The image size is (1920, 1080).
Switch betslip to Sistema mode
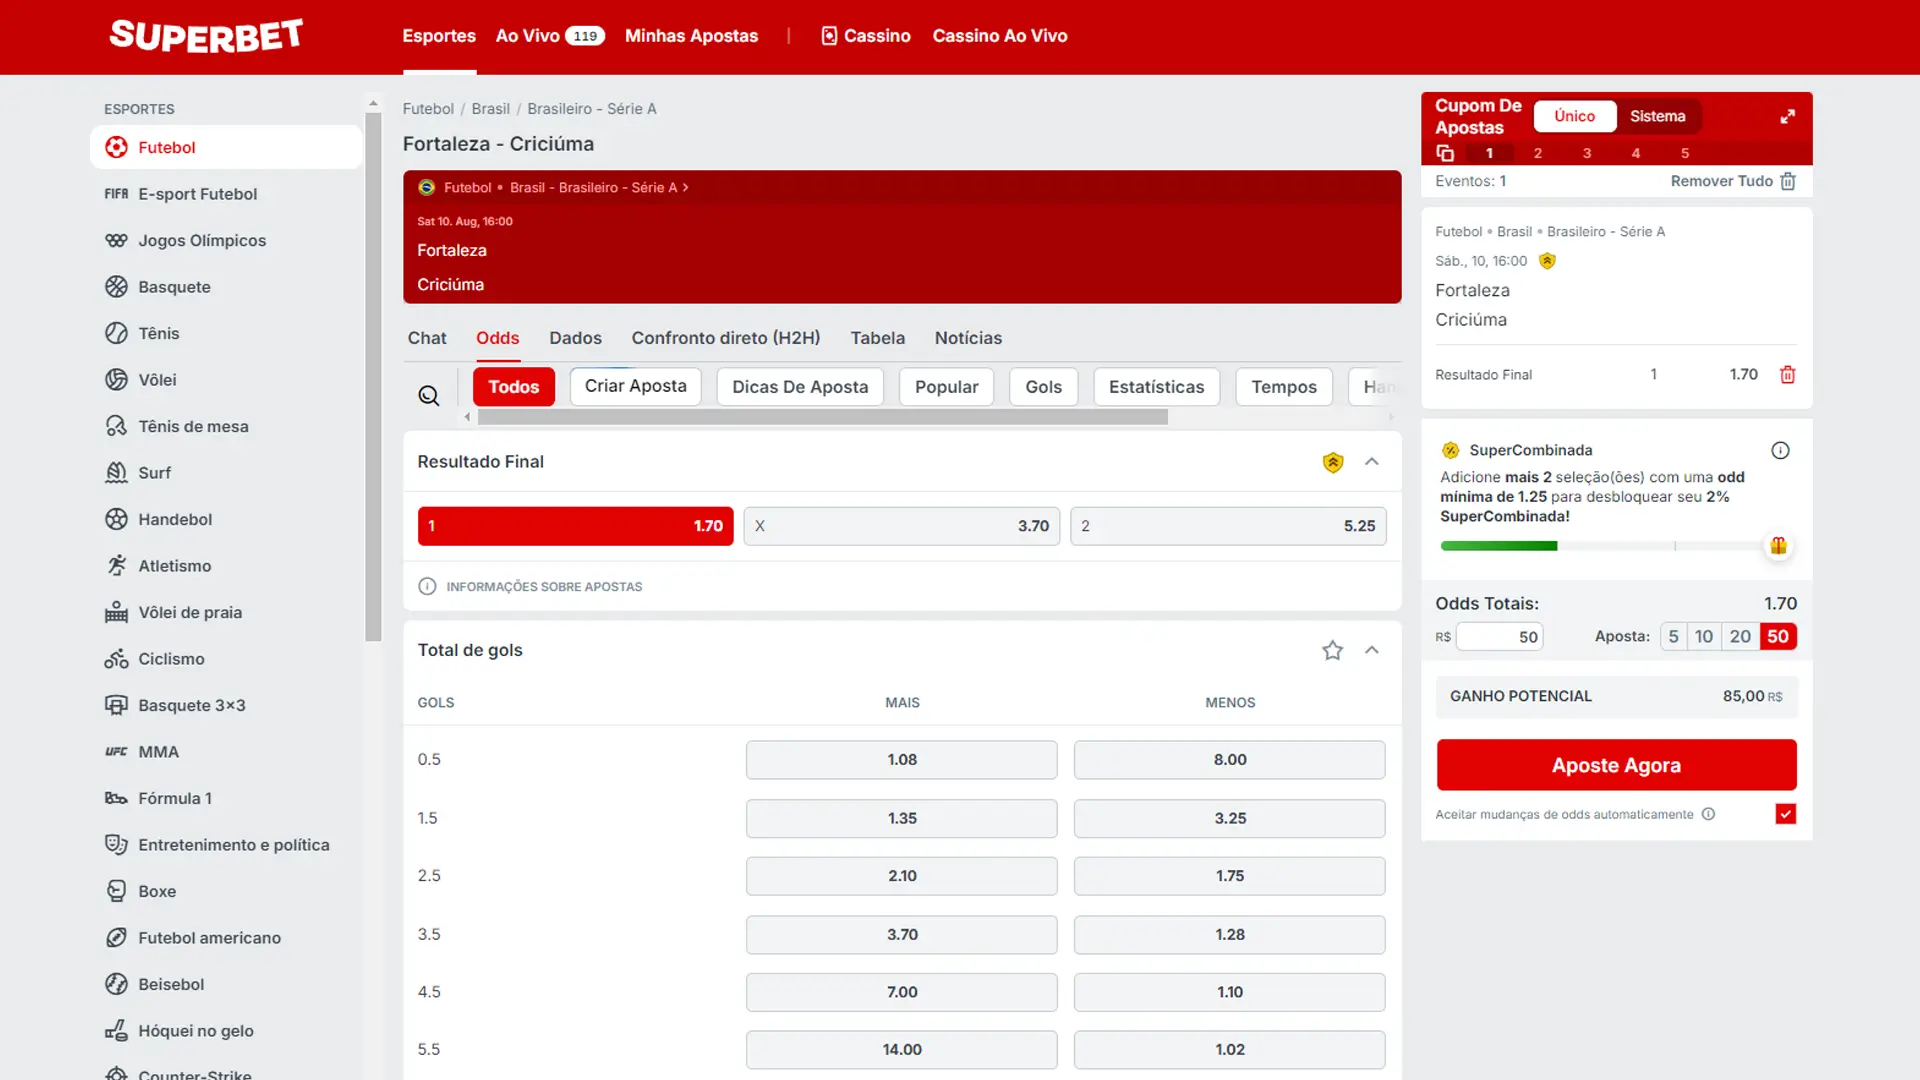(x=1657, y=116)
